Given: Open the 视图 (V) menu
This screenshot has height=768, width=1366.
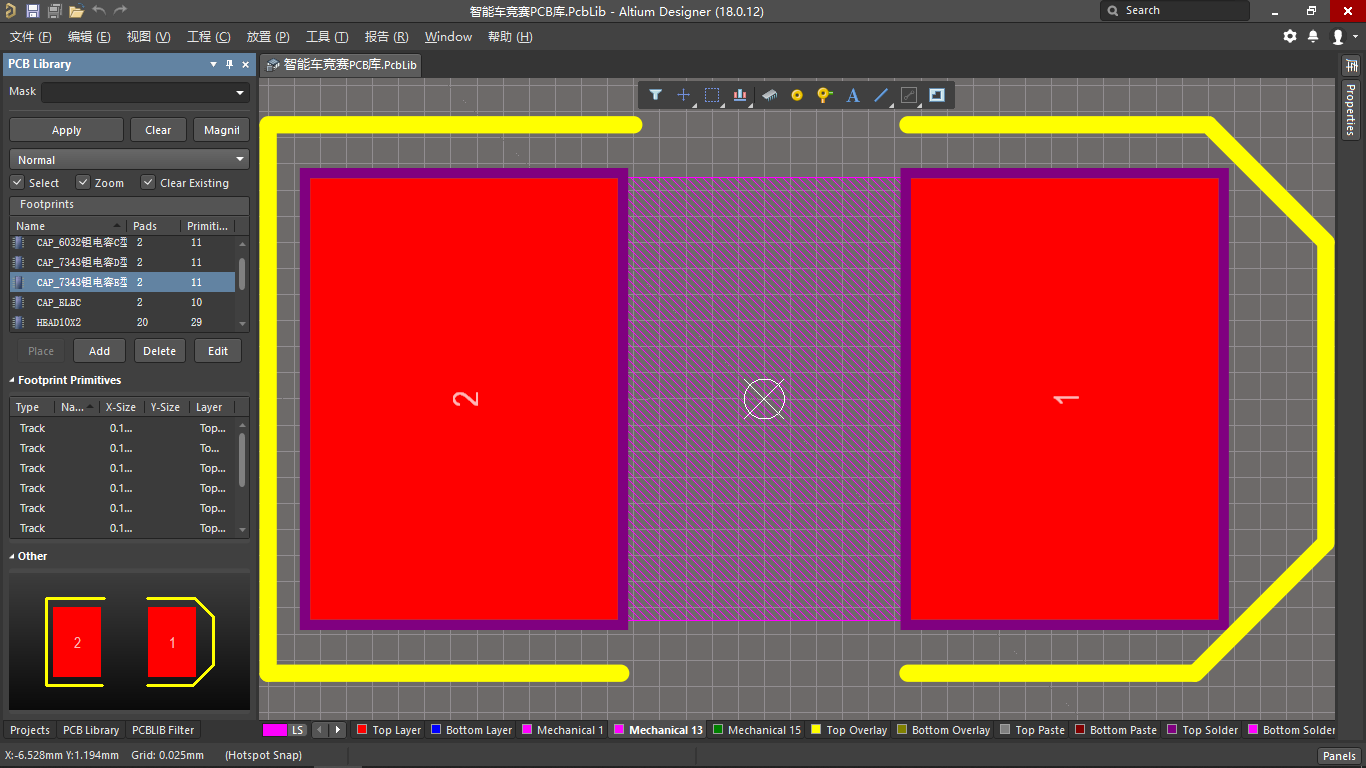Looking at the screenshot, I should click(148, 37).
